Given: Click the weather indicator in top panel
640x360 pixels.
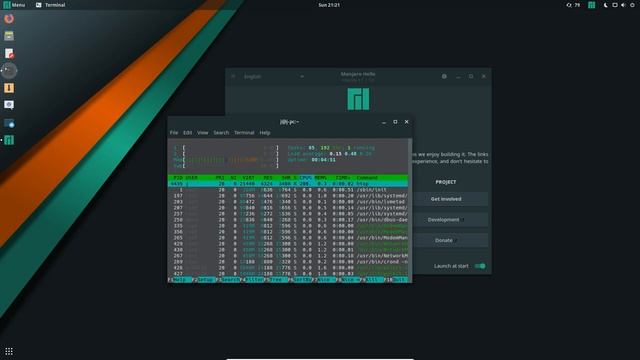Looking at the screenshot, I should pos(573,5).
